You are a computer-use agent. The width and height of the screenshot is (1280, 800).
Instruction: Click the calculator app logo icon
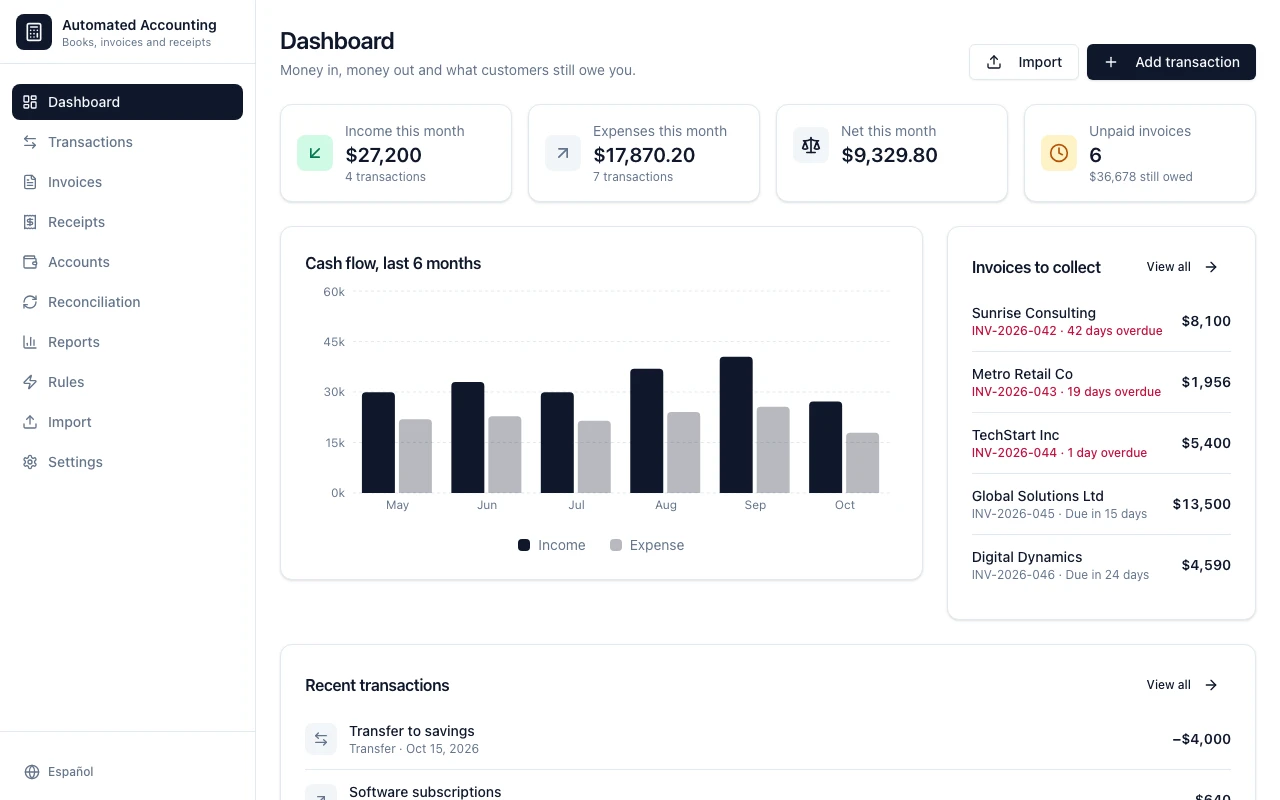tap(34, 32)
